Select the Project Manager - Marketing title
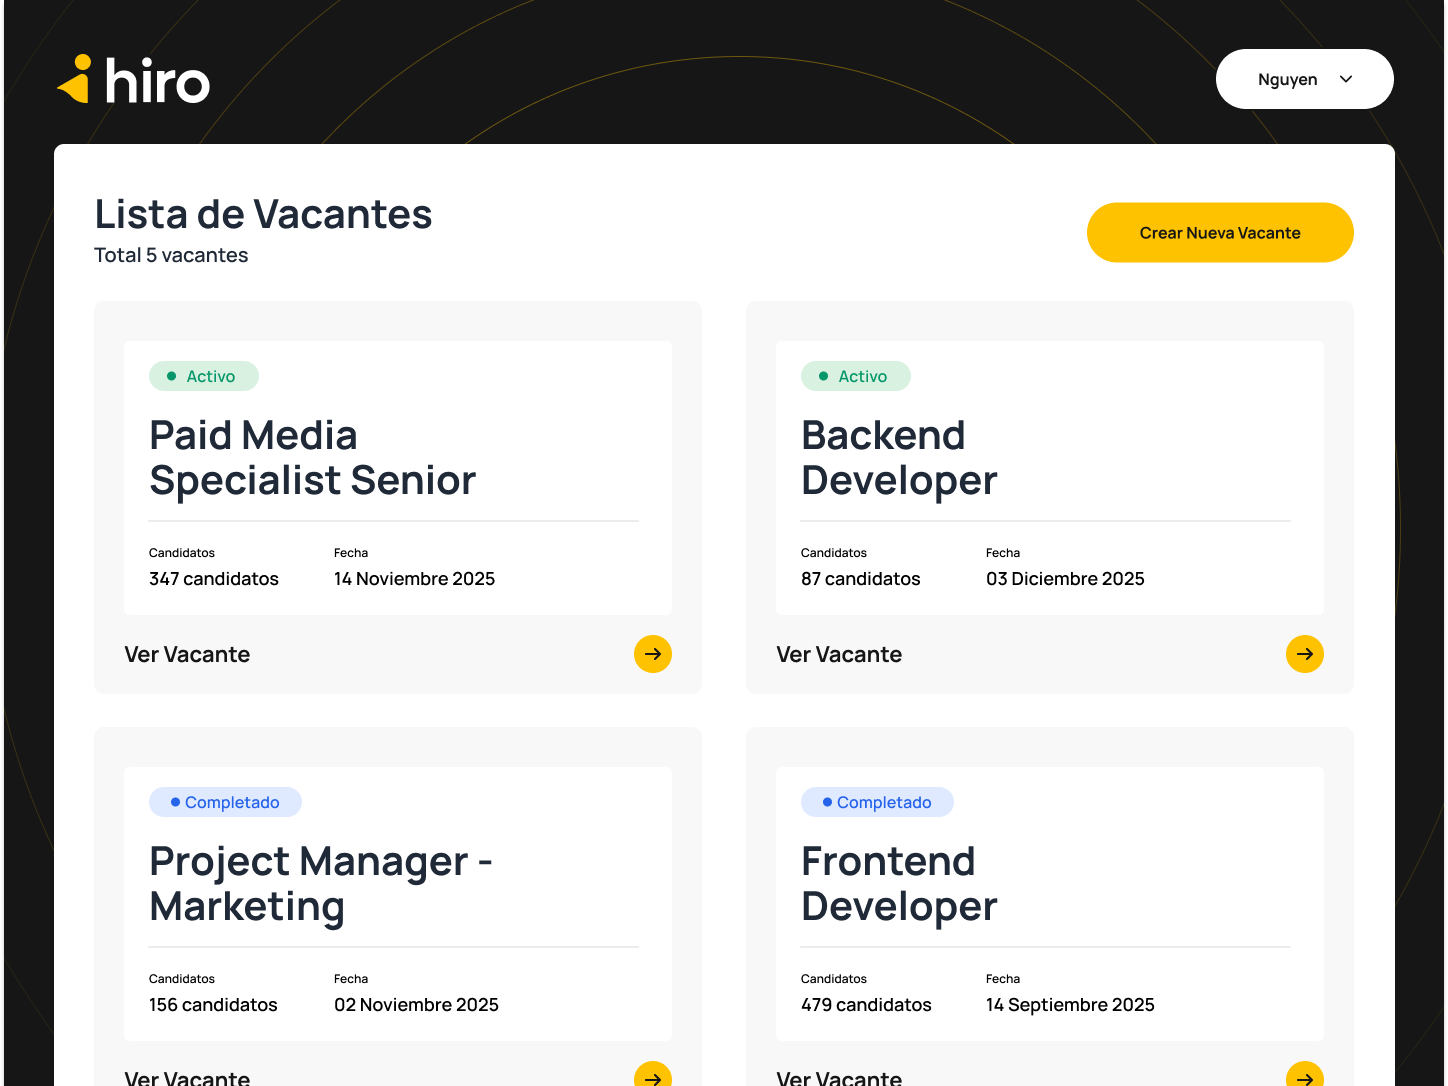 (x=321, y=884)
